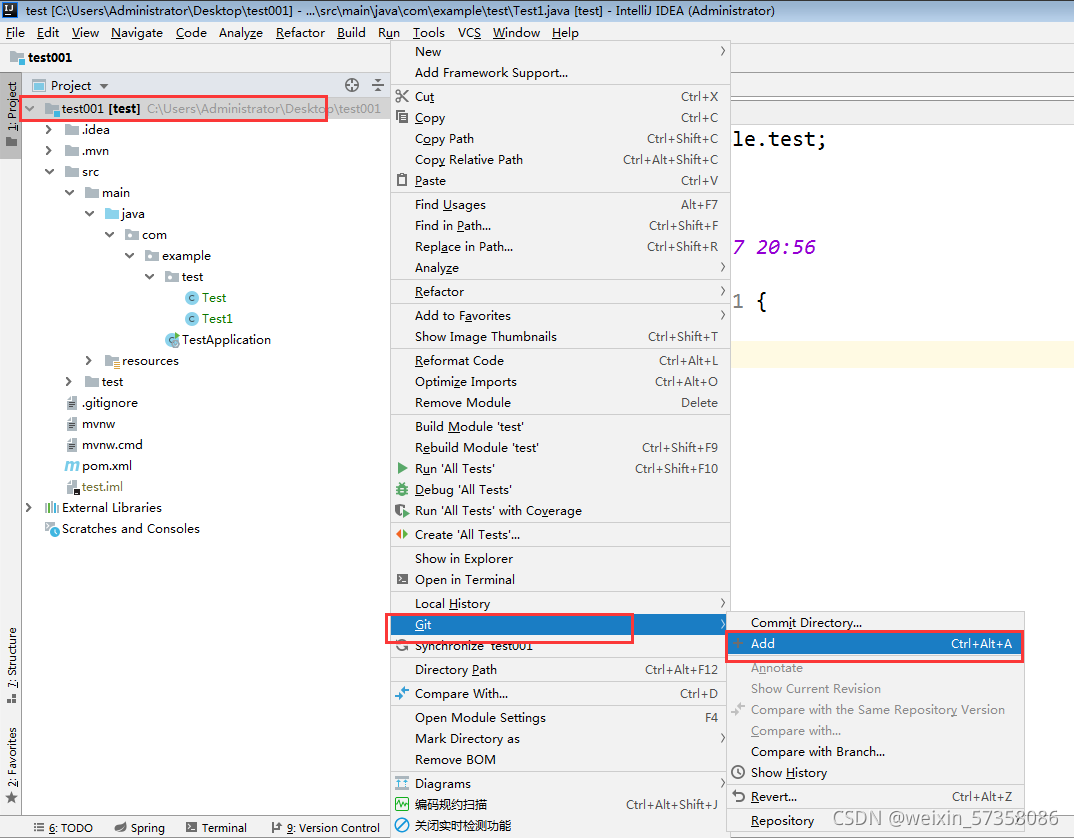
Task: Choose Commit Directory... in Git submenu
Action: click(x=875, y=622)
